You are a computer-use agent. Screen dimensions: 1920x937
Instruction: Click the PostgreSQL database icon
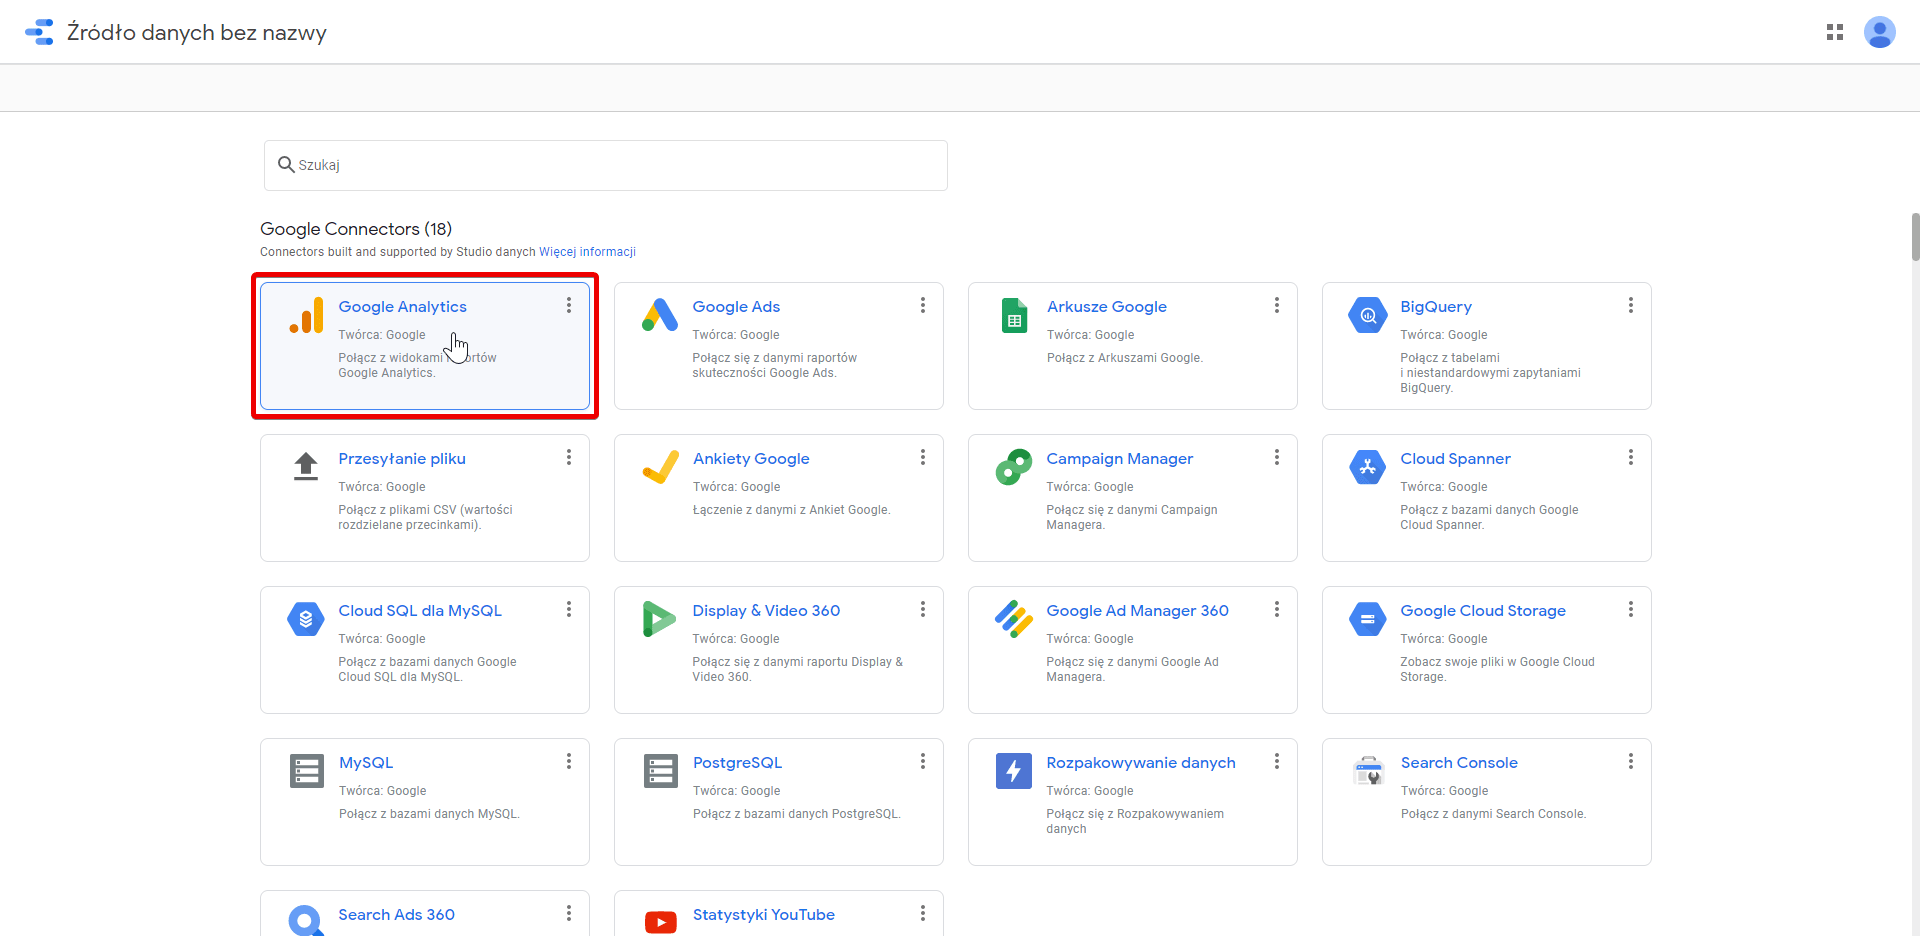661,771
